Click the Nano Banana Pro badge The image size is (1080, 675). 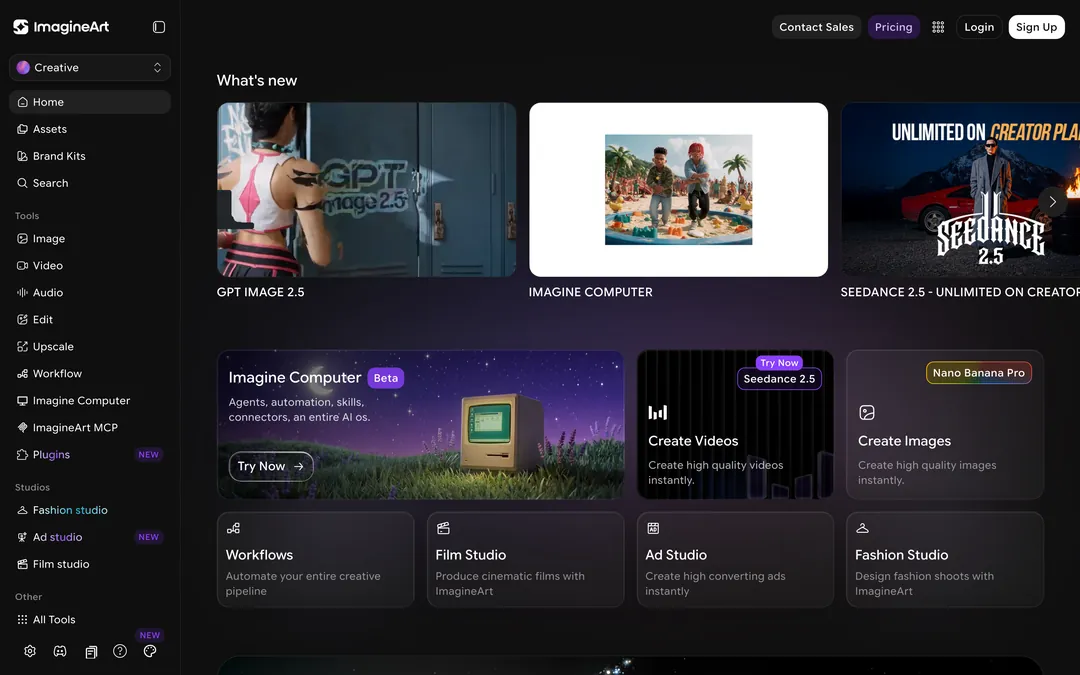pos(978,373)
